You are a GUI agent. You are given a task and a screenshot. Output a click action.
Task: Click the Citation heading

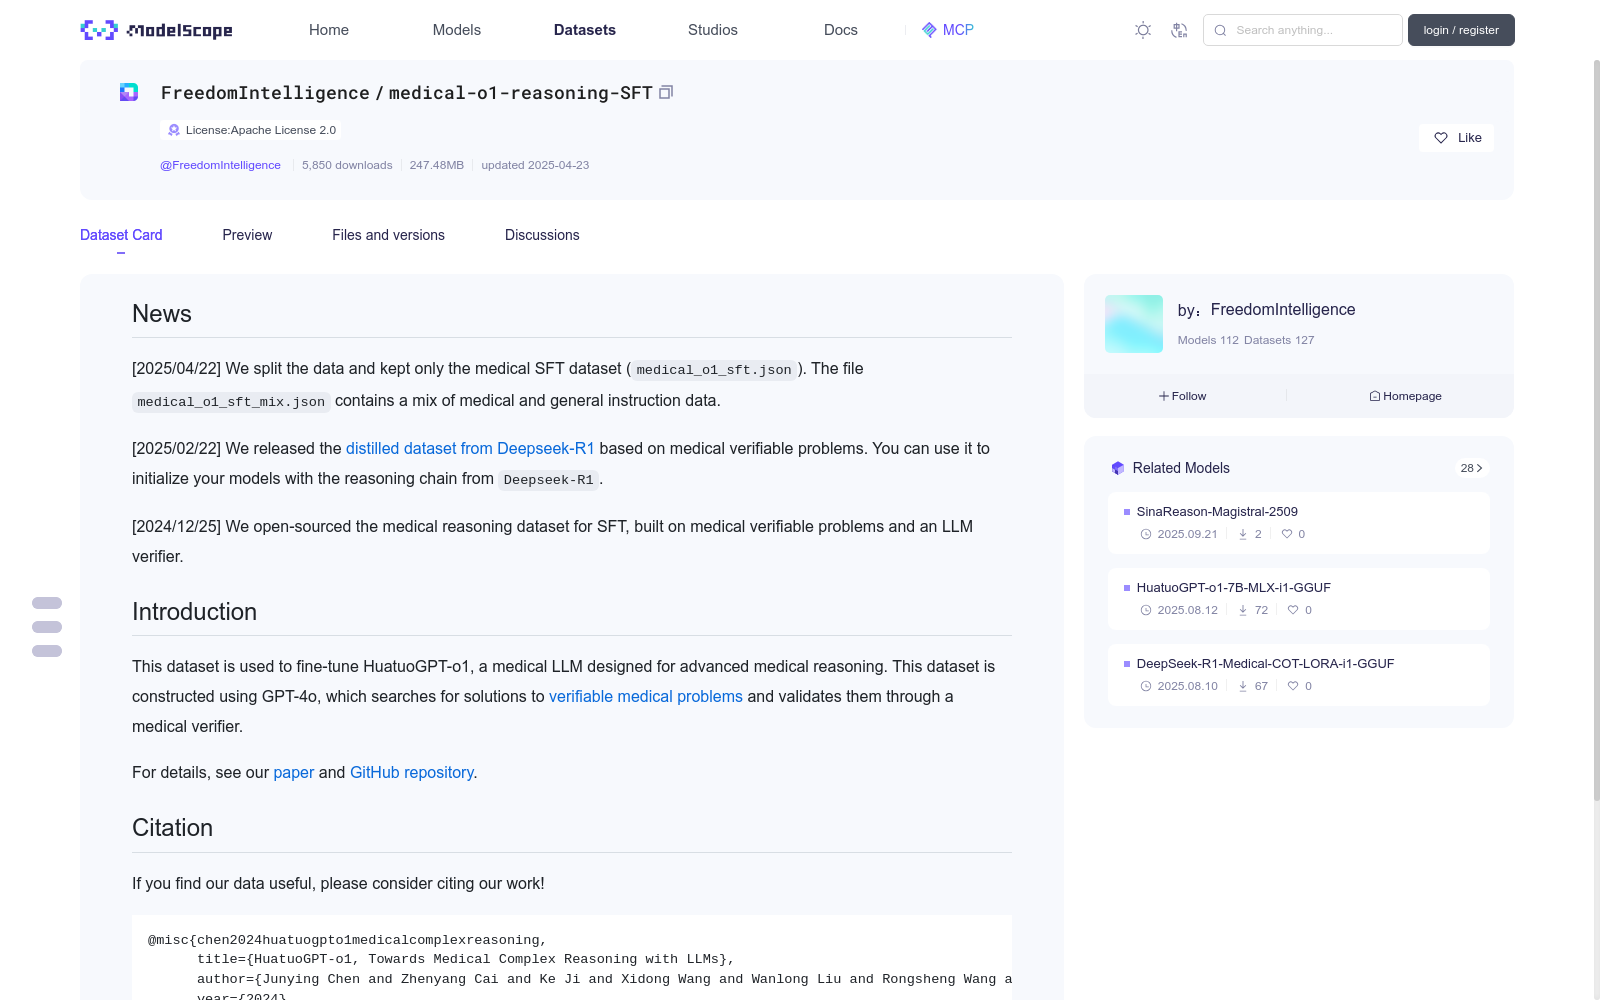coord(172,828)
